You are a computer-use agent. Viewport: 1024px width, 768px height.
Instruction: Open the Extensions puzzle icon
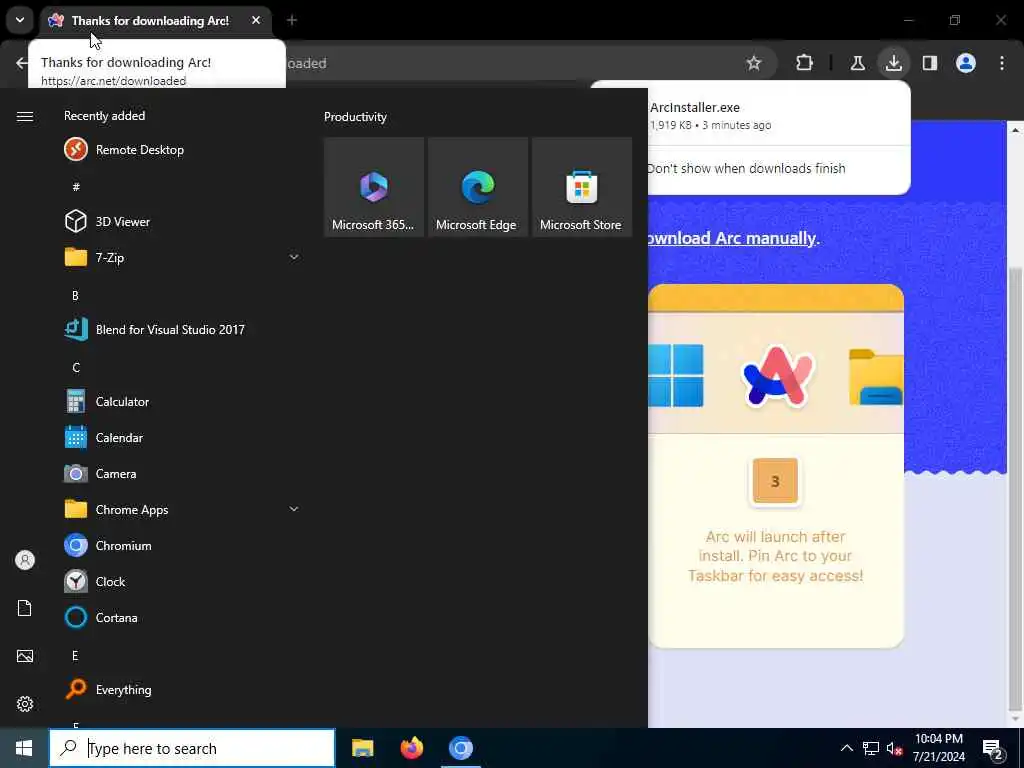click(x=805, y=63)
